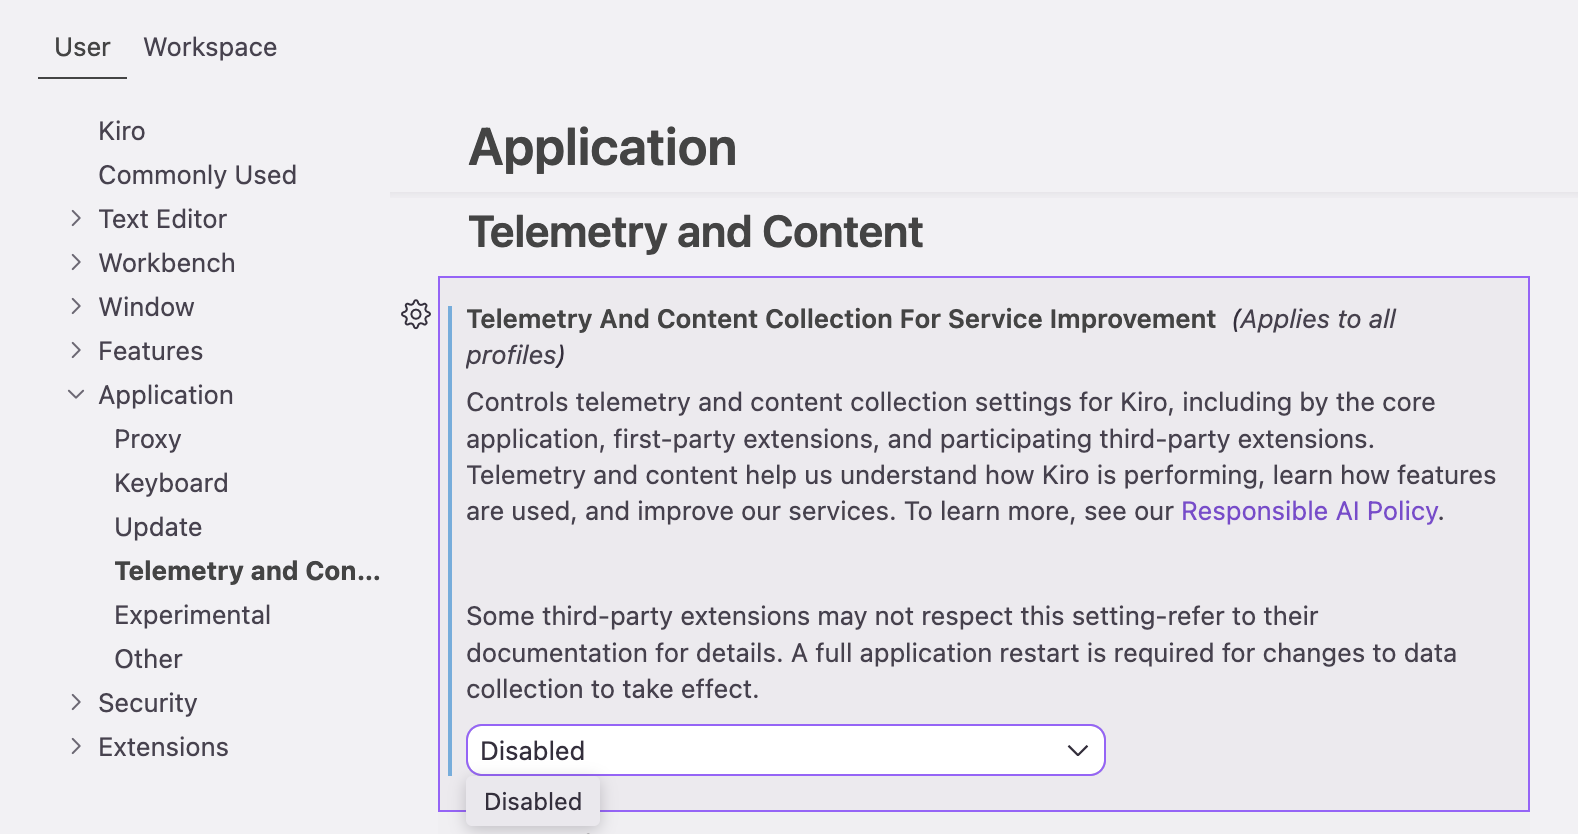Viewport: 1578px width, 834px height.
Task: Open the telemetry collection Disabled dropdown
Action: 785,750
